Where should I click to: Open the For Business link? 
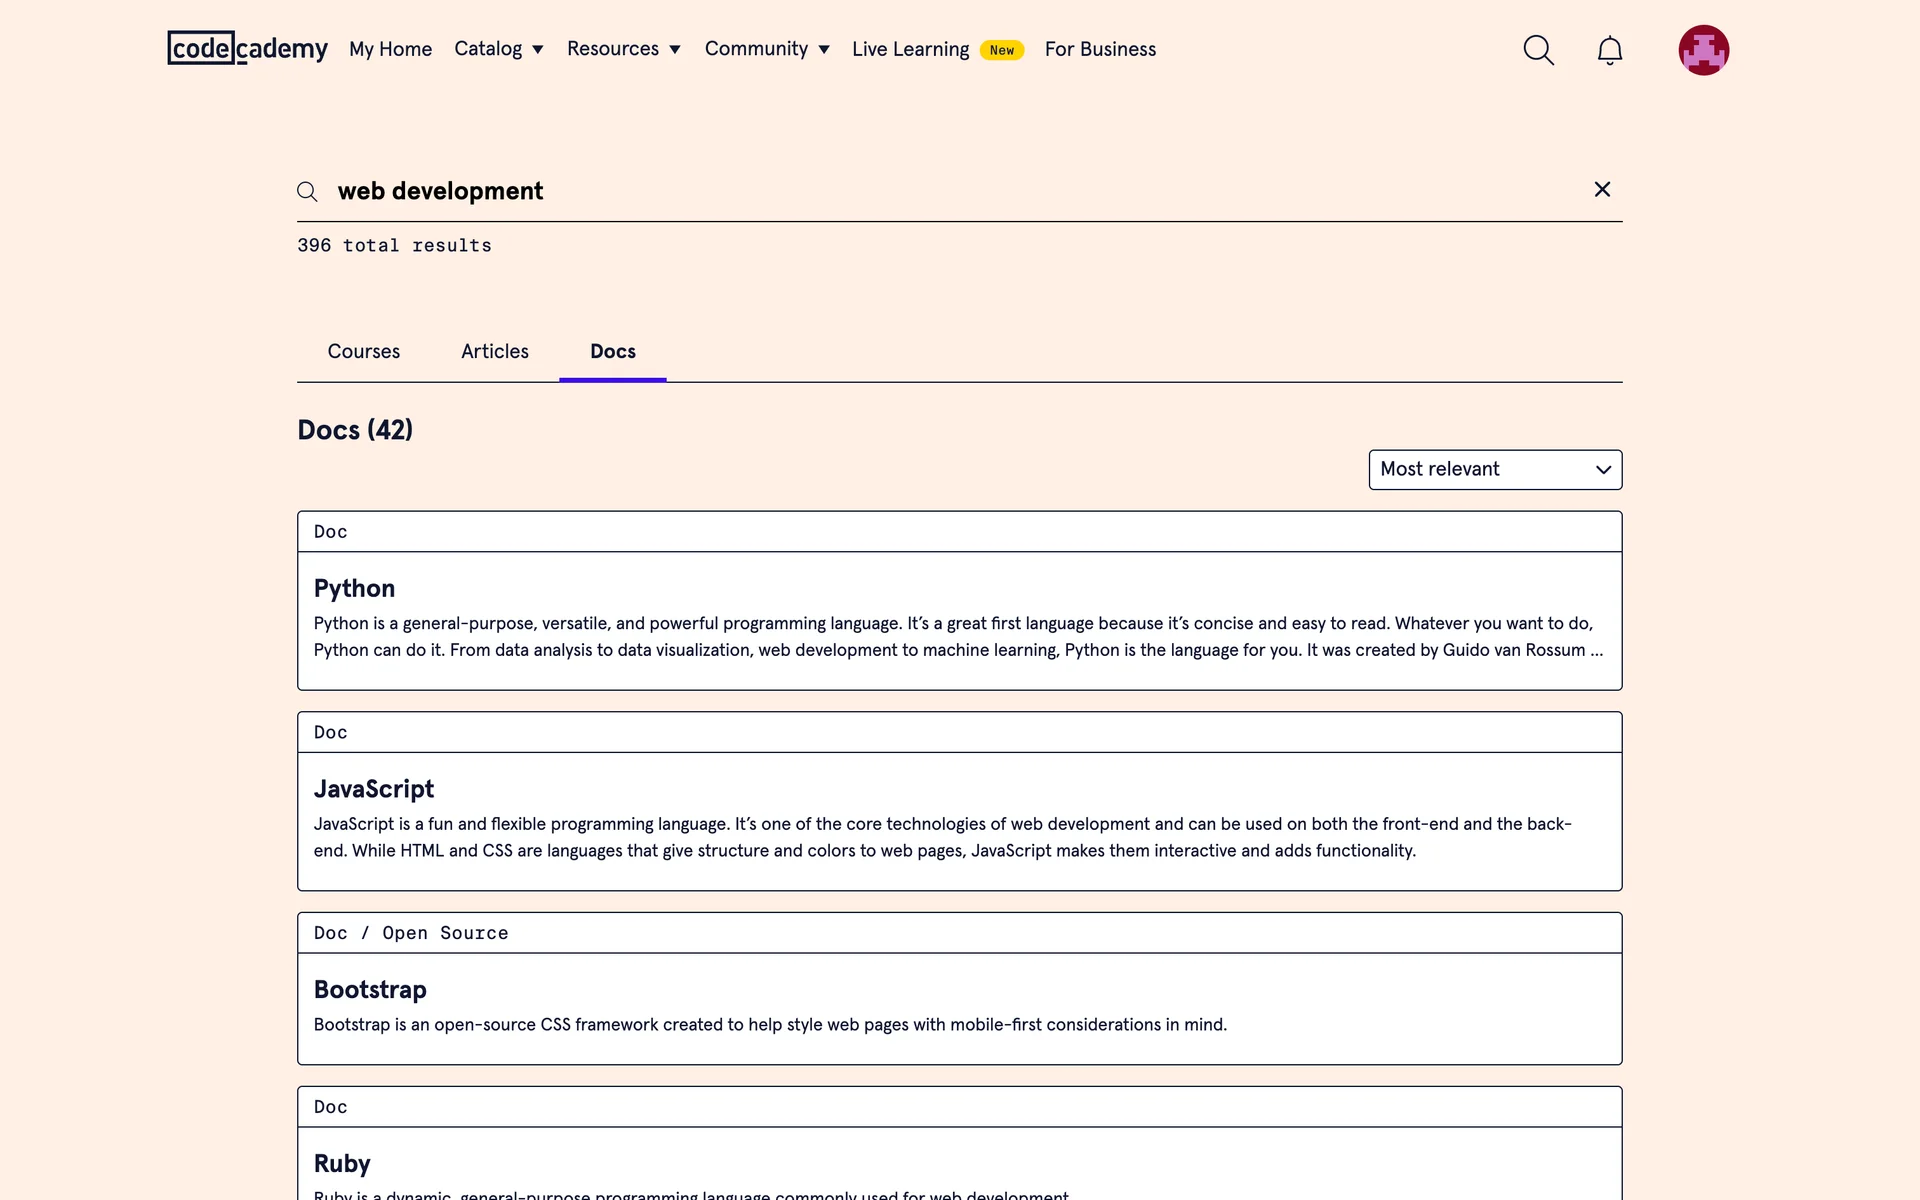point(1100,49)
